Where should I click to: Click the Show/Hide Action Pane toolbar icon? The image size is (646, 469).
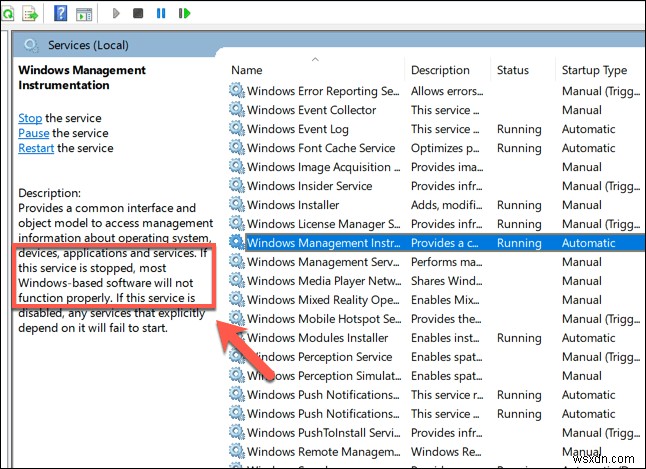84,14
